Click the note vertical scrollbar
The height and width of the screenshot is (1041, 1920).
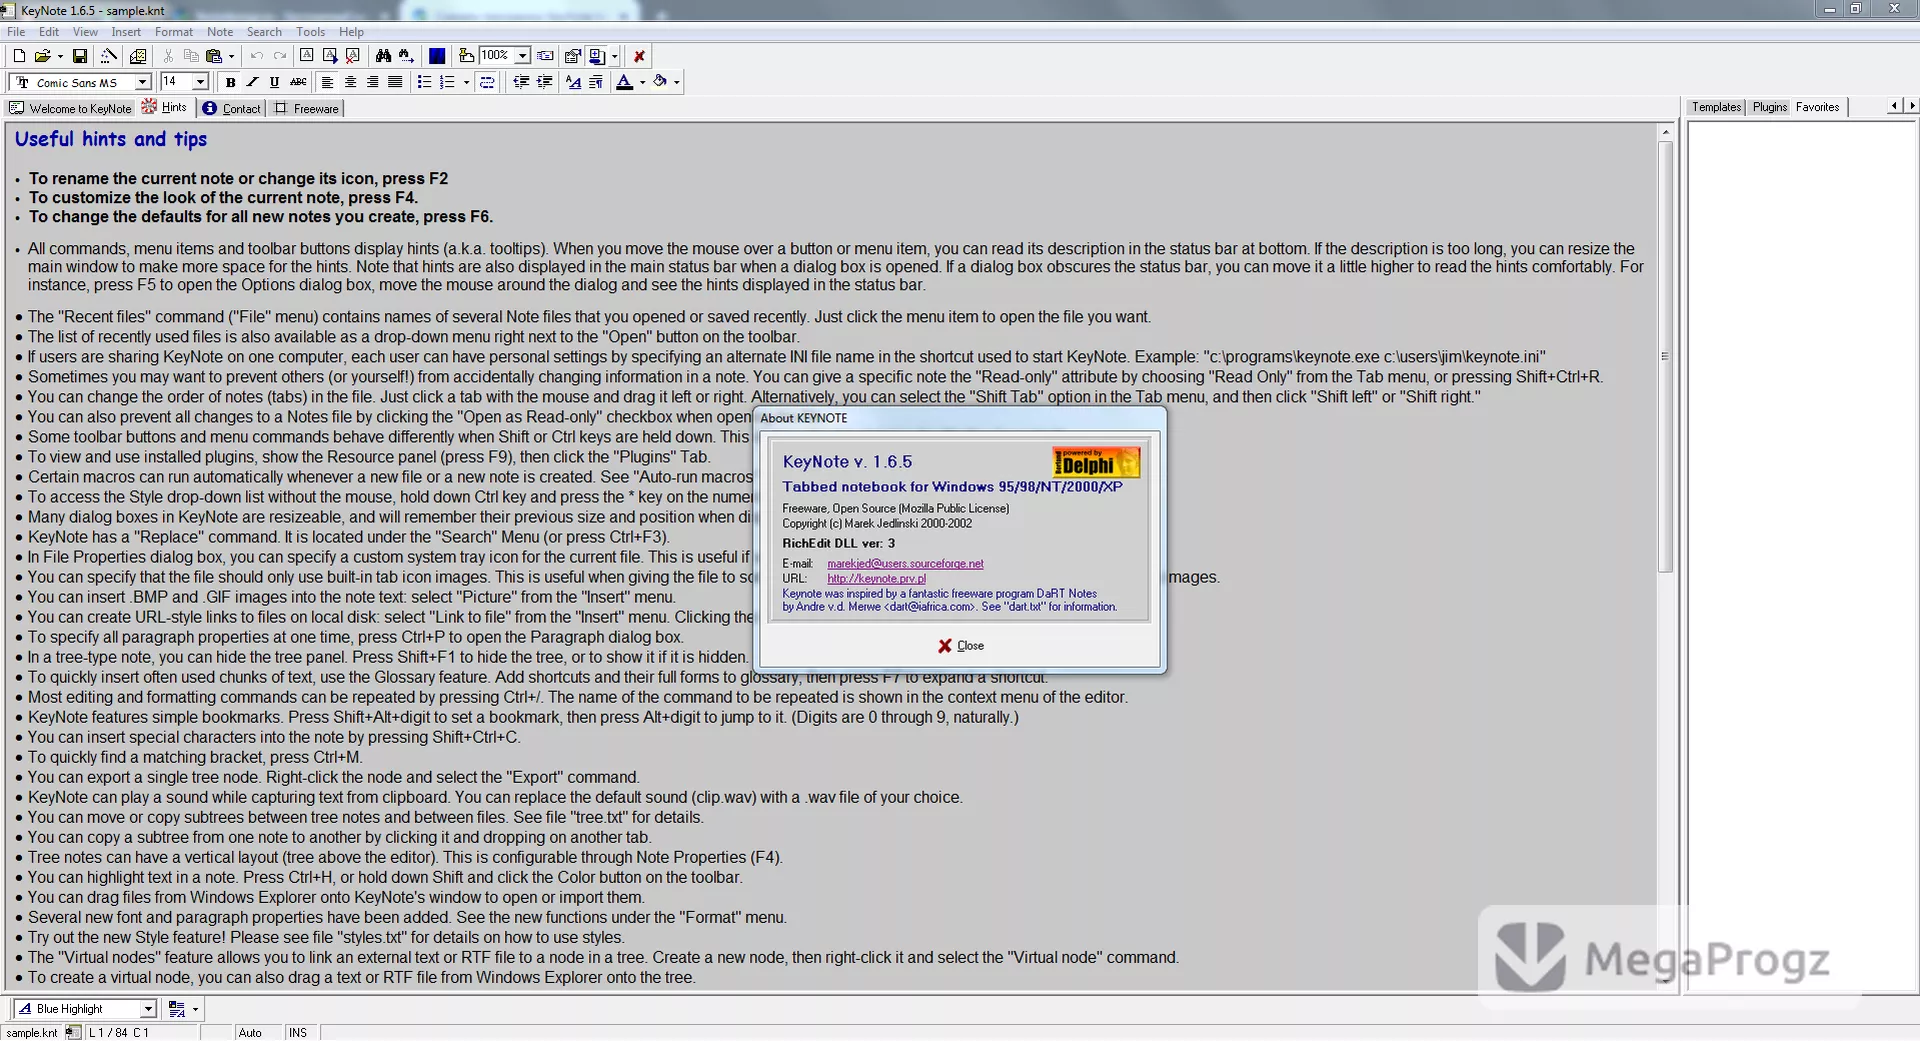(1665, 555)
